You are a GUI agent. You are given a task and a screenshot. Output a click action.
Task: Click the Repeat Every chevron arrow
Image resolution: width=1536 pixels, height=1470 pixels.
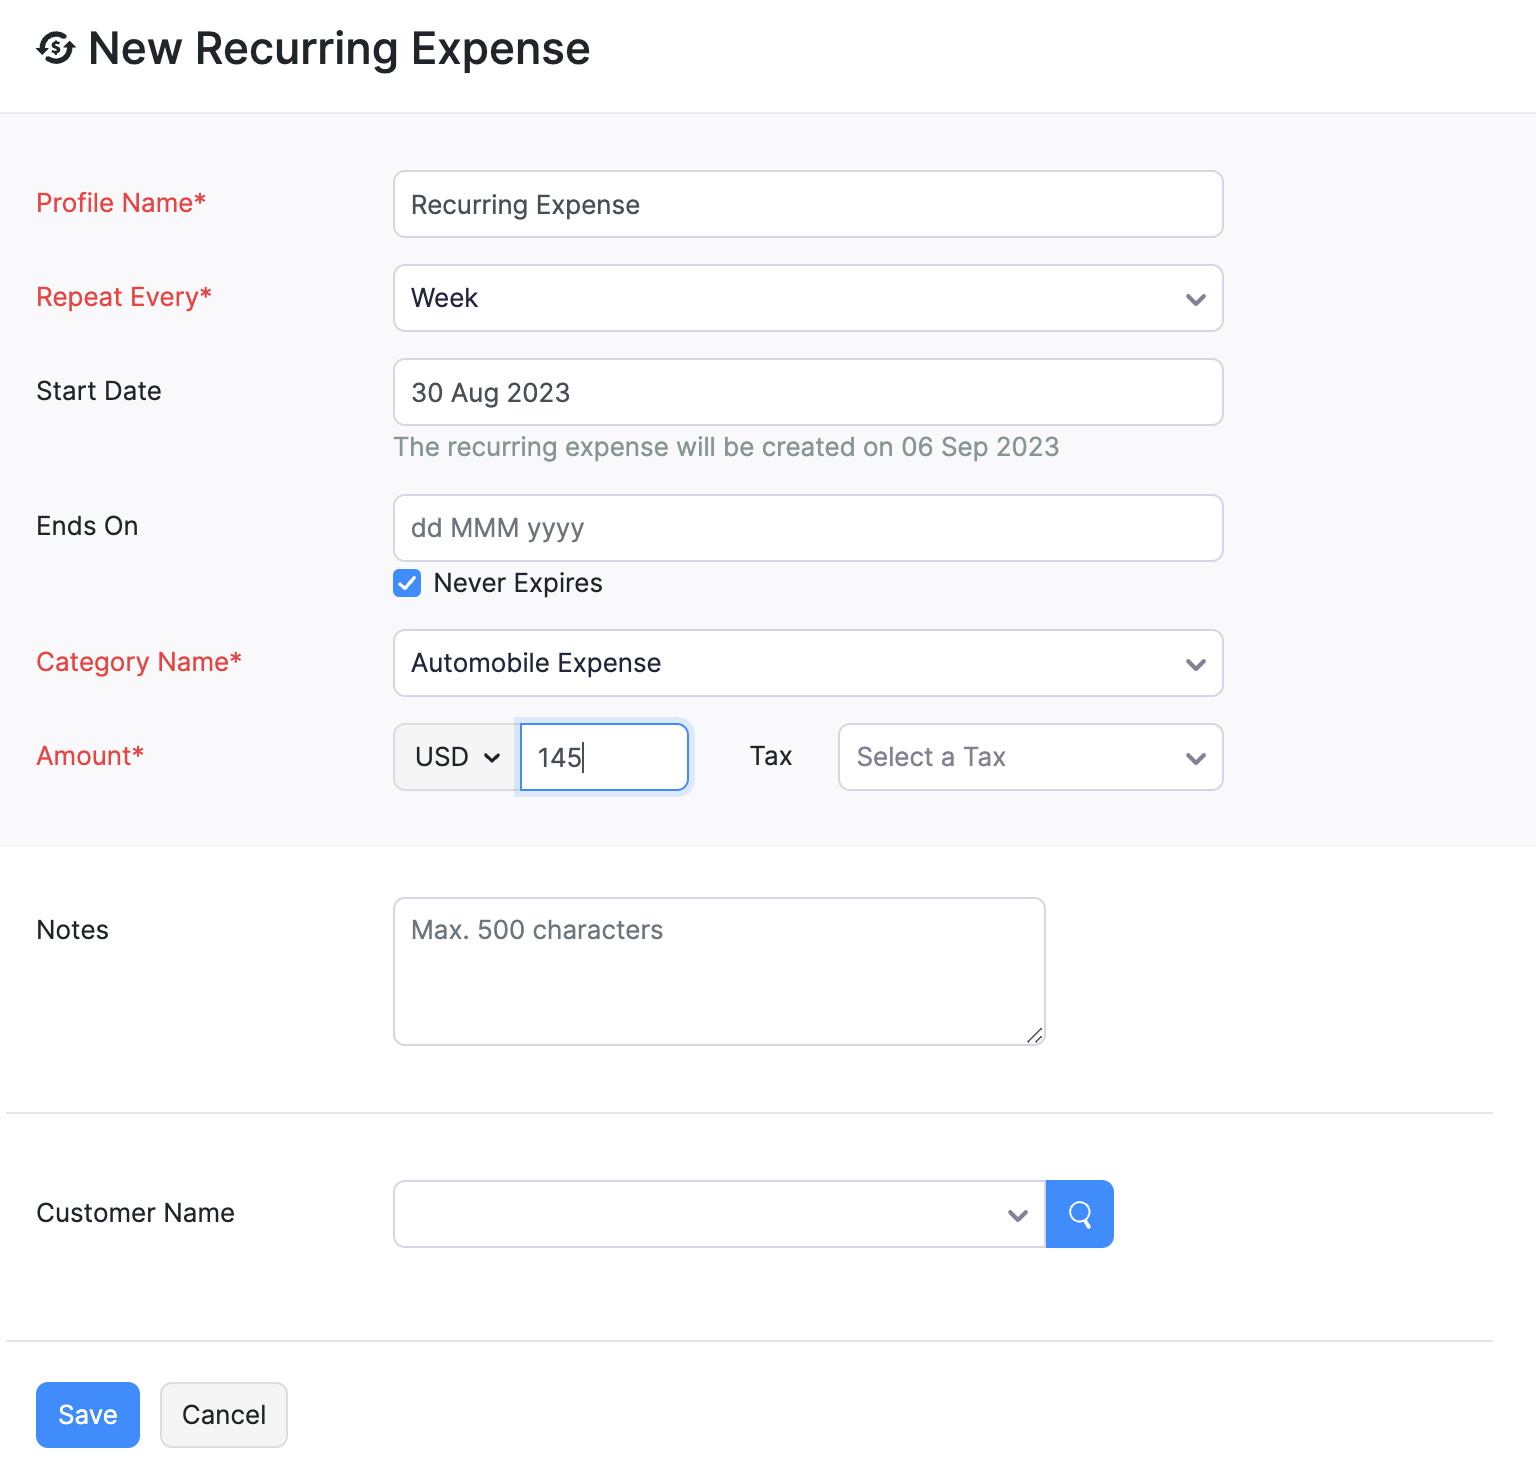(1196, 298)
